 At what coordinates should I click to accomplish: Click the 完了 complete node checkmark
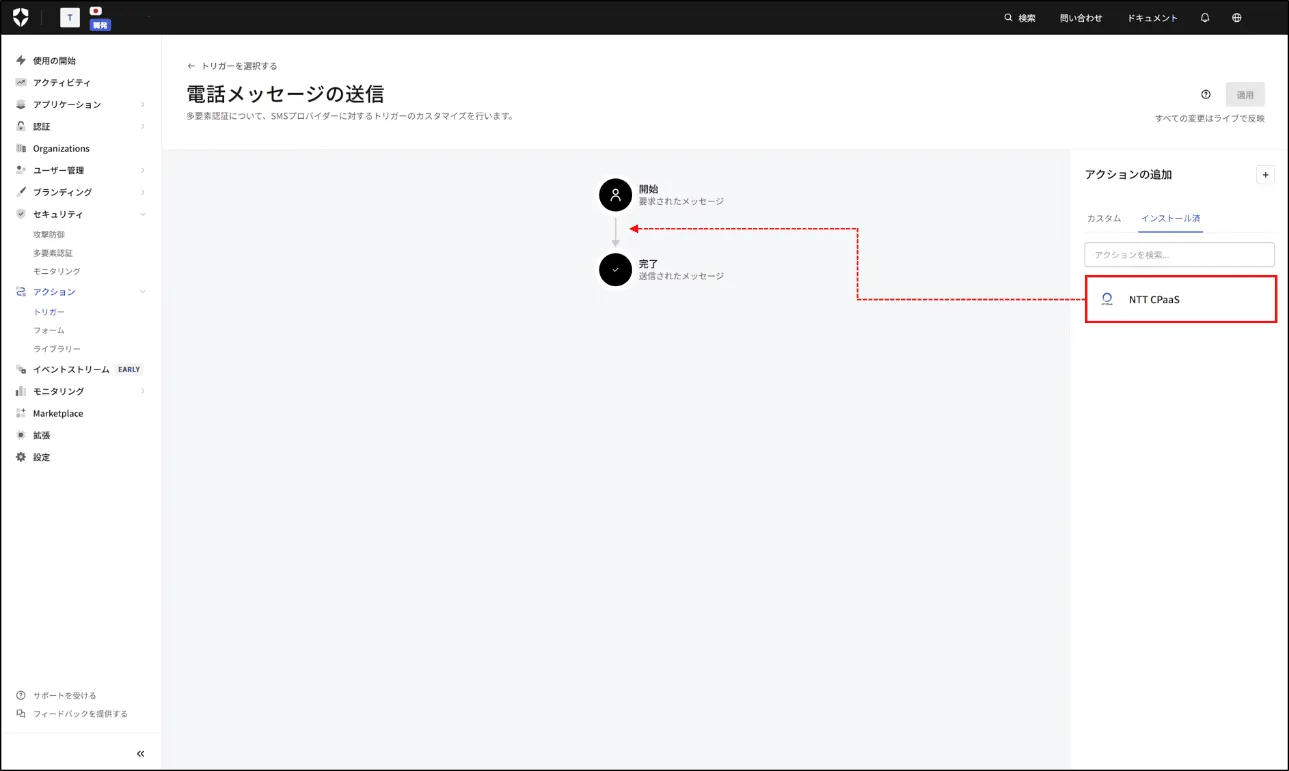(615, 270)
